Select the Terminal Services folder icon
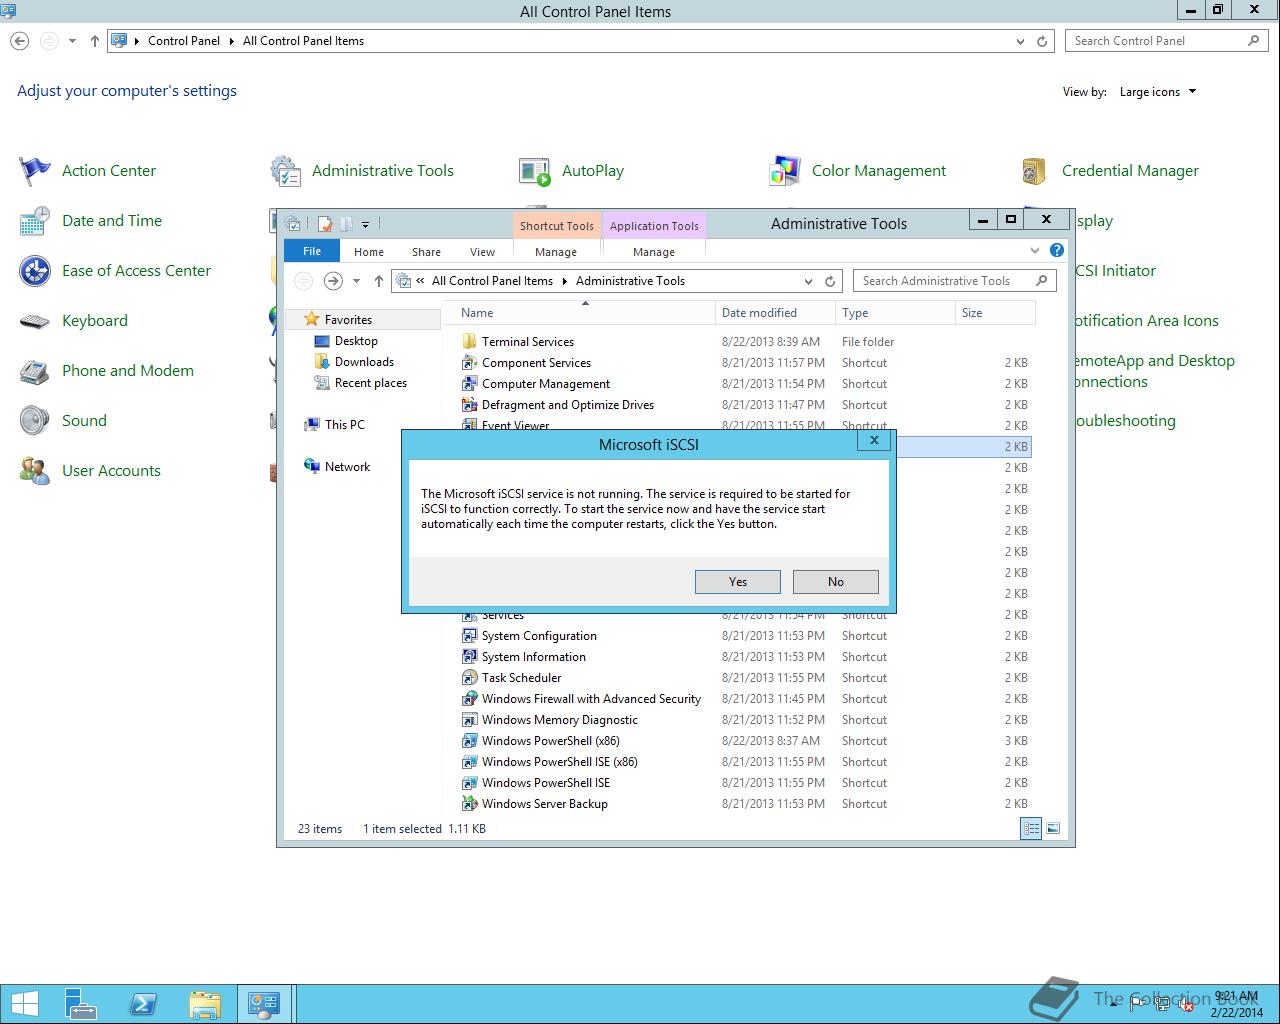1280x1024 pixels. pyautogui.click(x=469, y=342)
